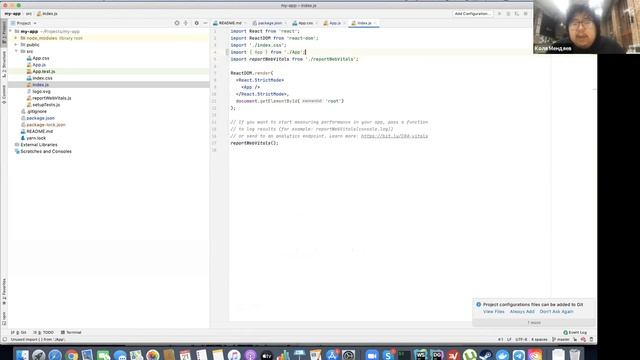Select package-lock.json in project tree
Image resolution: width=640 pixels, height=360 pixels.
pos(46,125)
